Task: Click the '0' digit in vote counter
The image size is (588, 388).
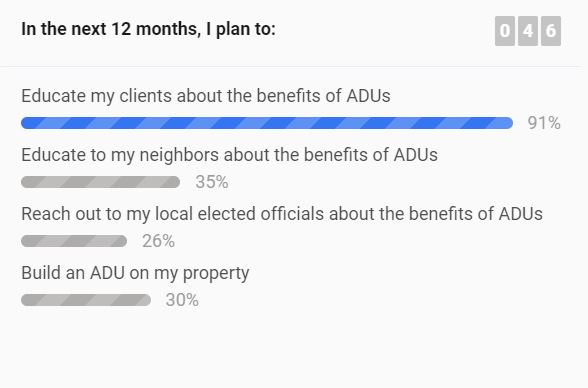Action: coord(505,31)
